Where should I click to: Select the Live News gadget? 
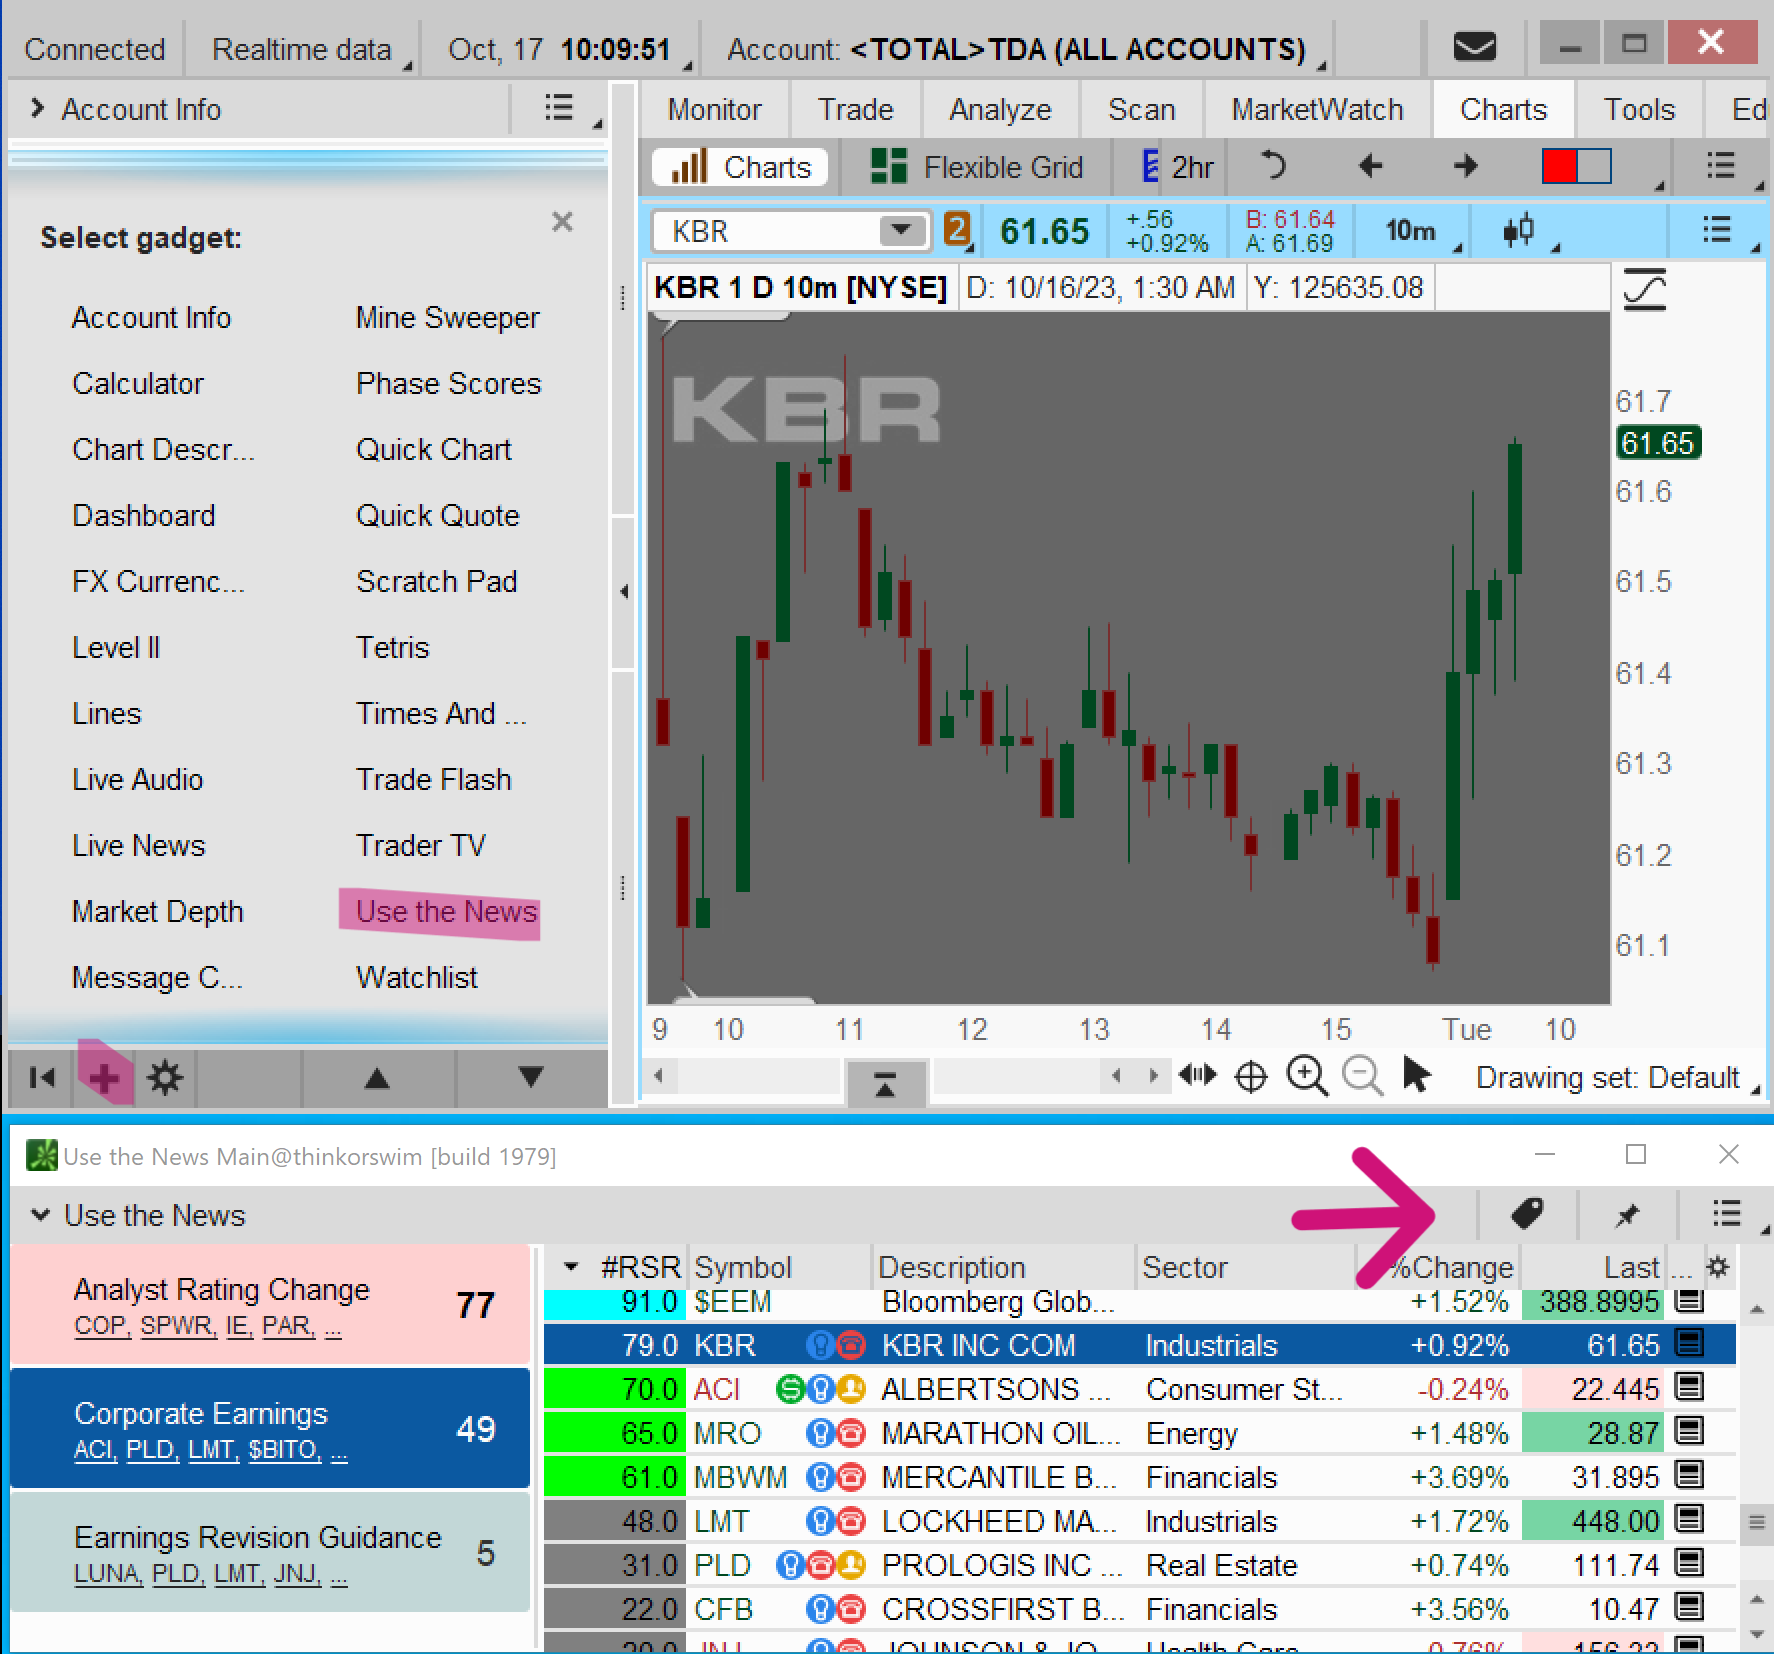[138, 845]
